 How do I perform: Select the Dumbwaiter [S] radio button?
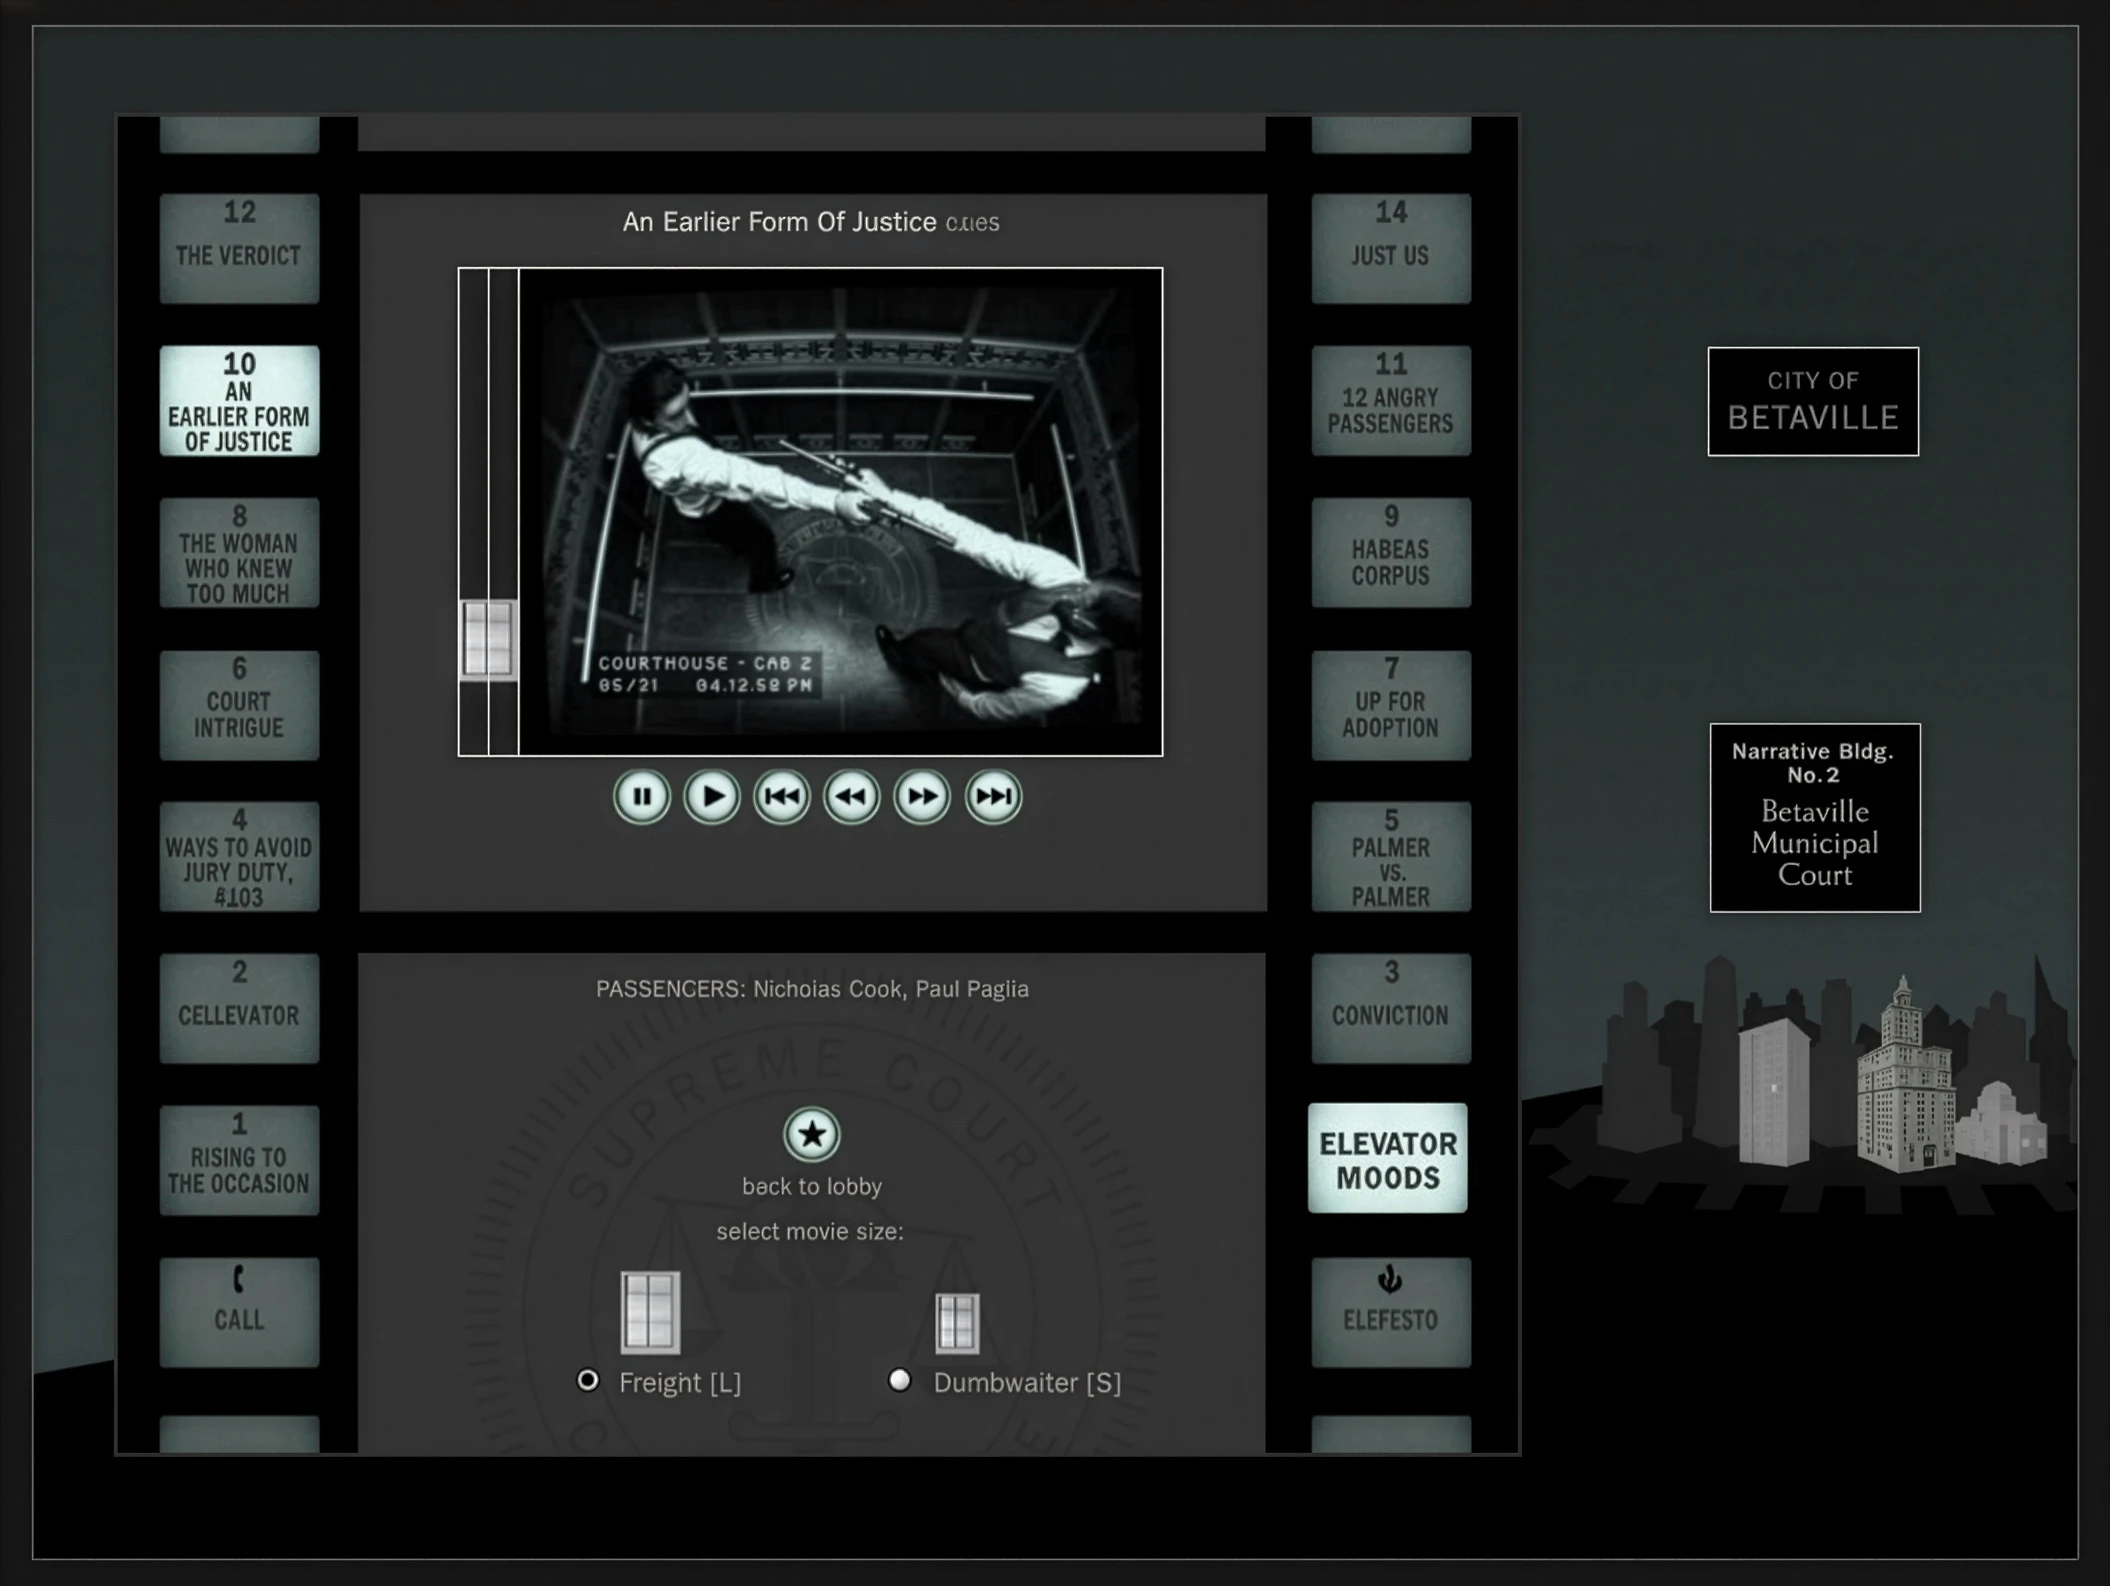tap(900, 1380)
